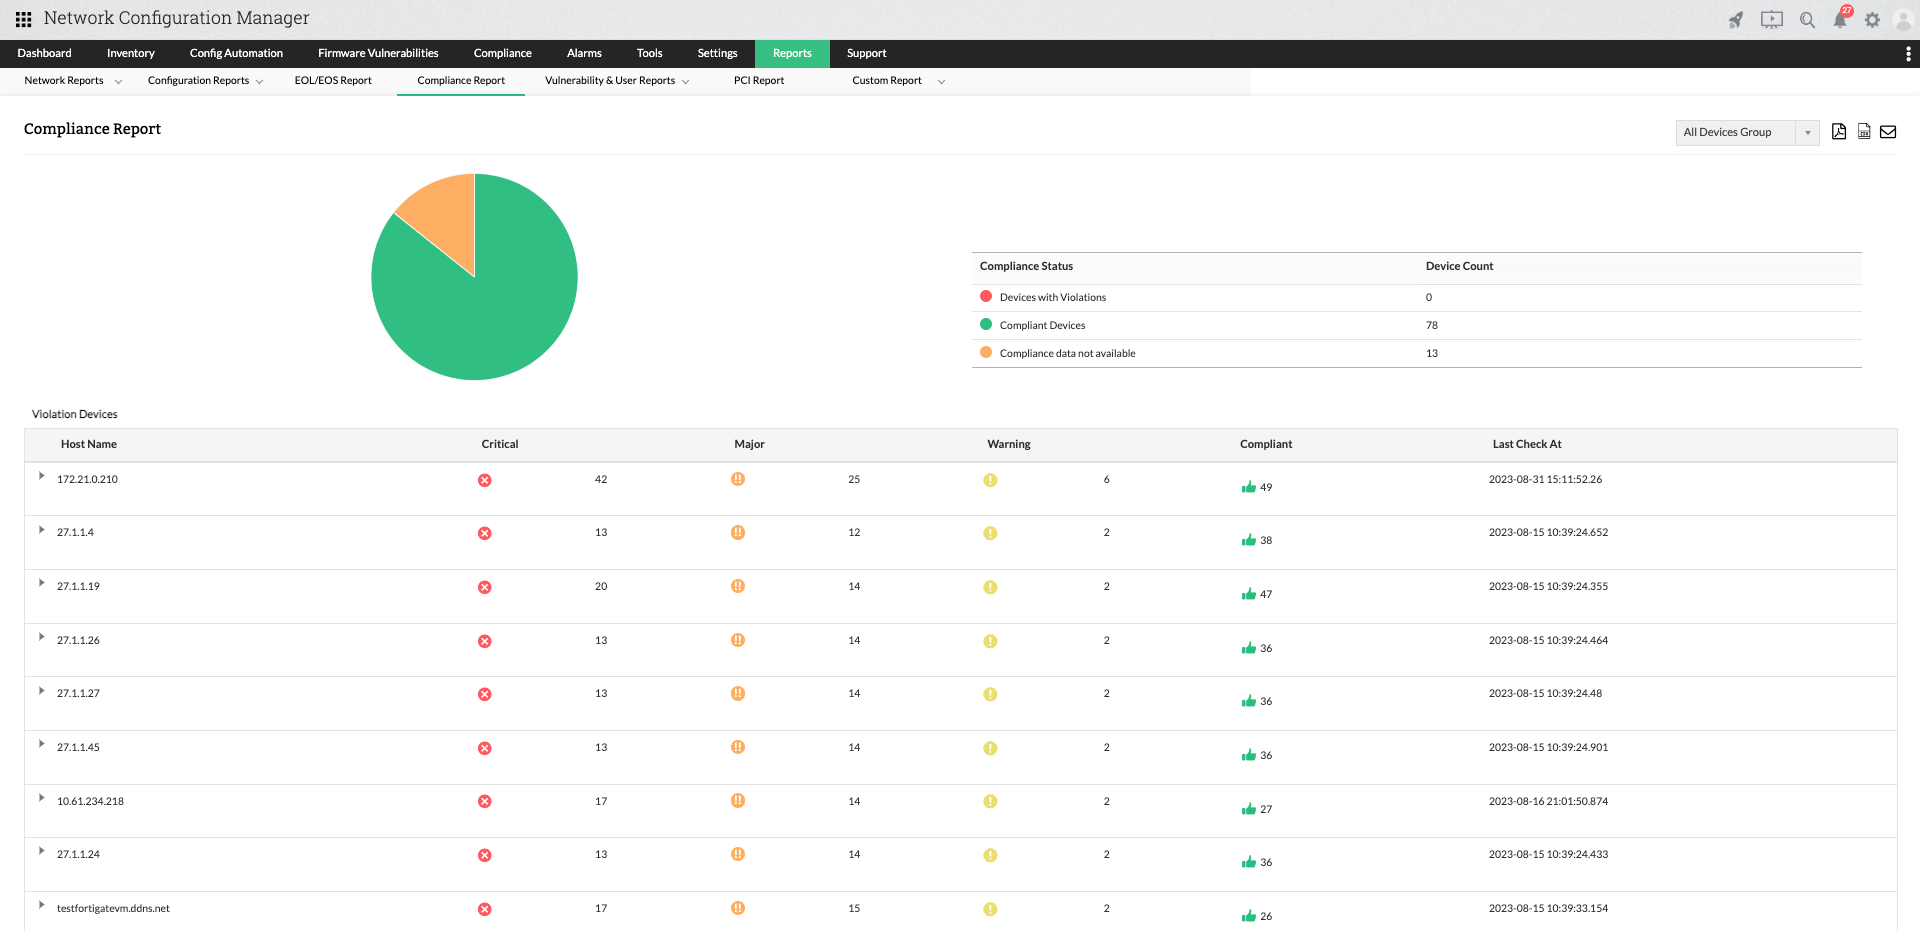The width and height of the screenshot is (1920, 931).
Task: Open the All Devices Group dropdown
Action: [1746, 132]
